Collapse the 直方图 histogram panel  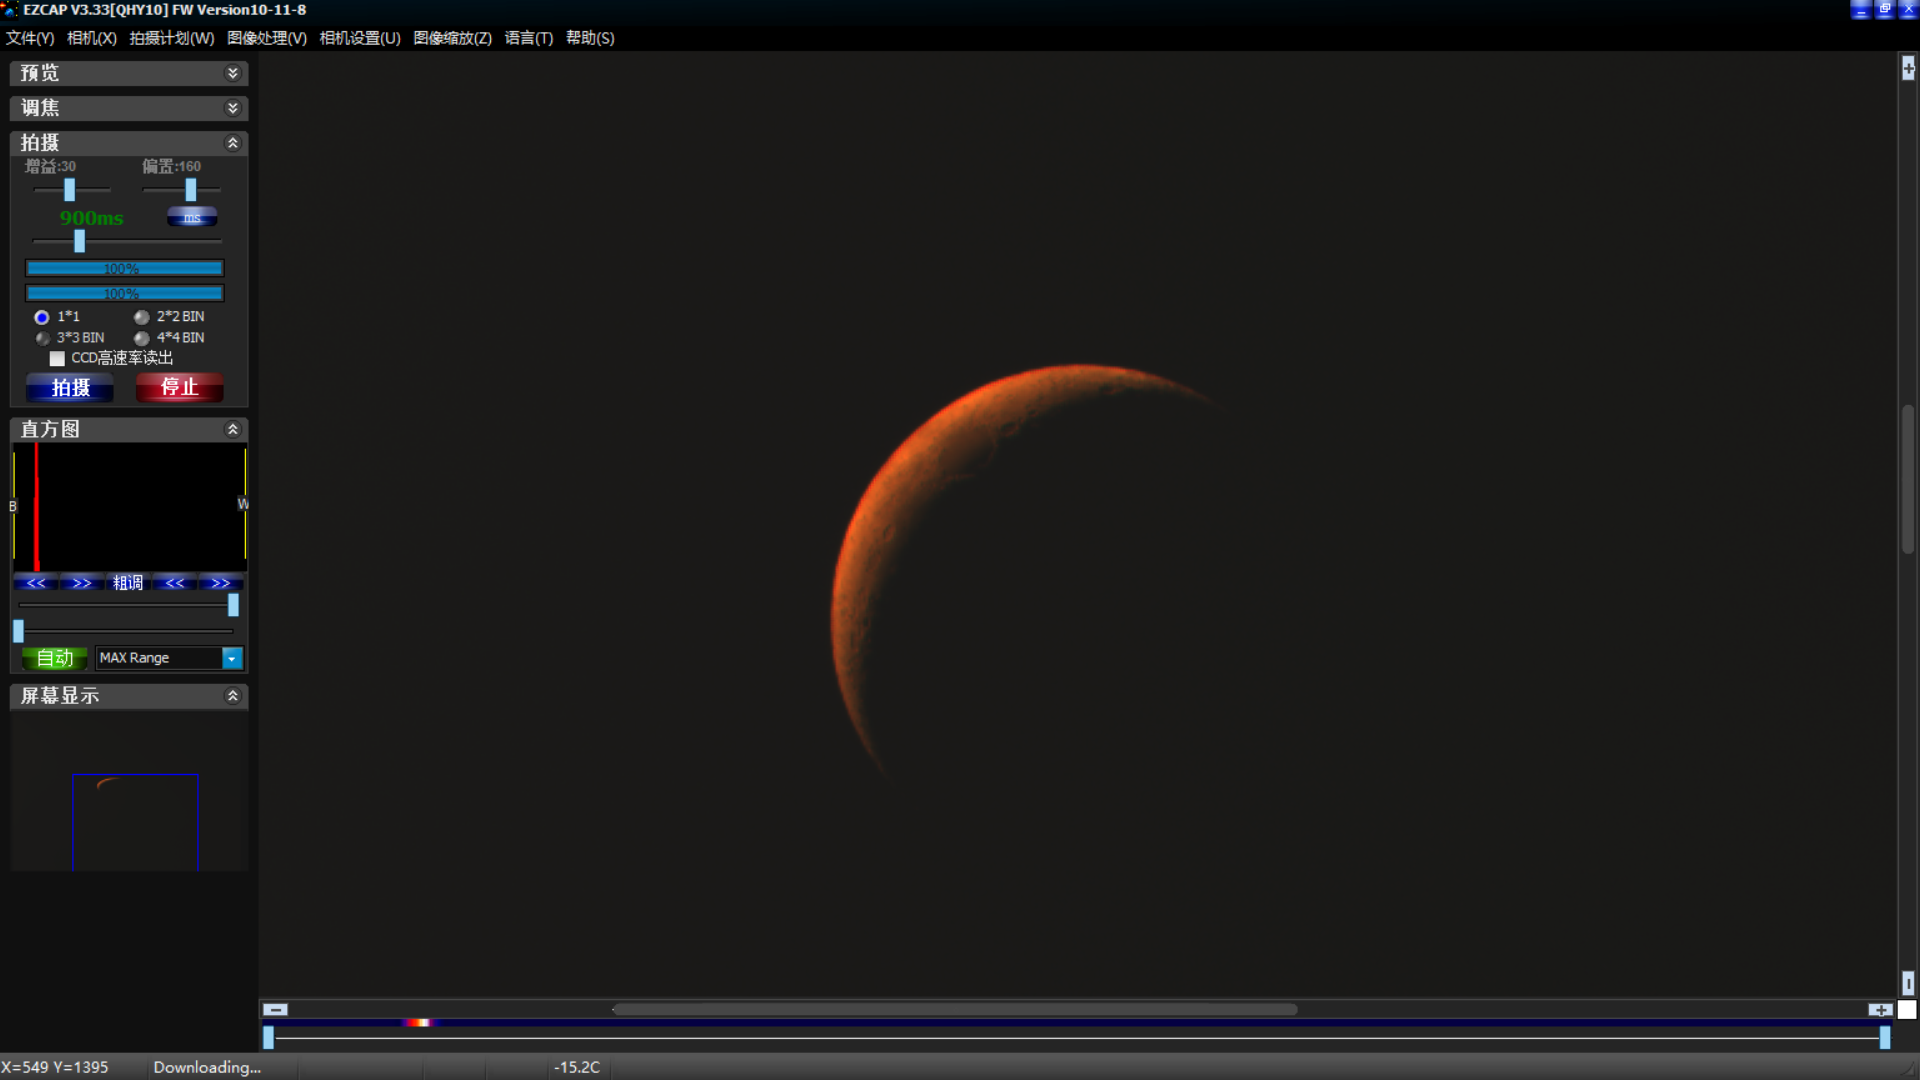[x=232, y=429]
